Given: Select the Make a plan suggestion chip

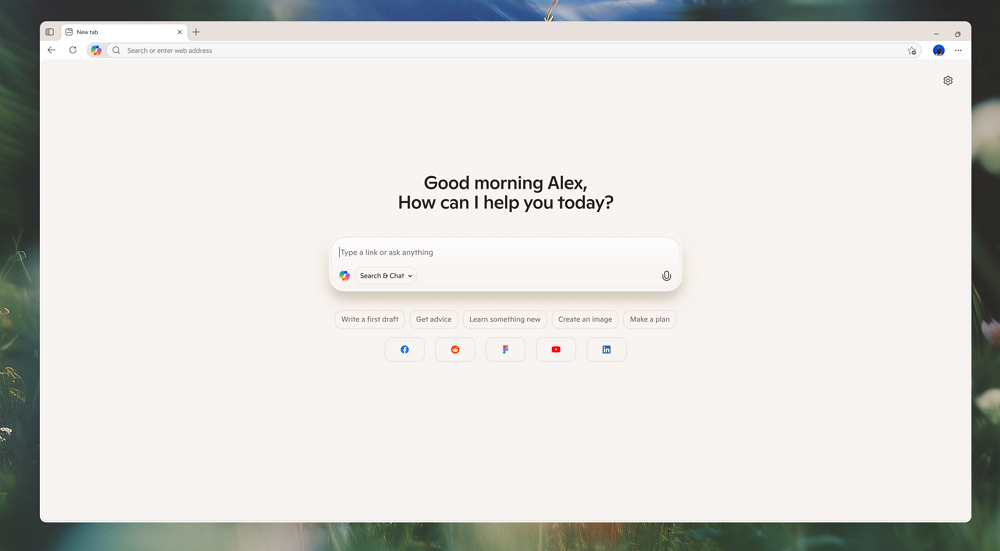Looking at the screenshot, I should (650, 320).
